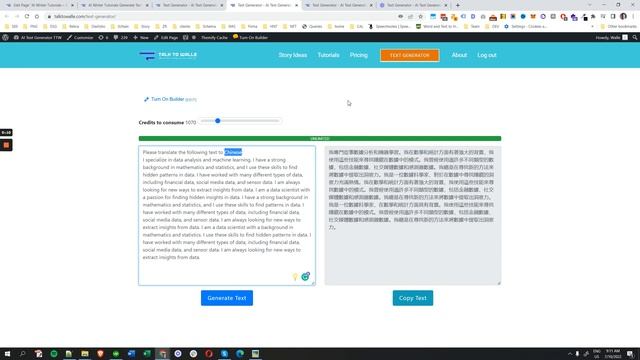Show hidden system tray icons

(x=570, y=353)
